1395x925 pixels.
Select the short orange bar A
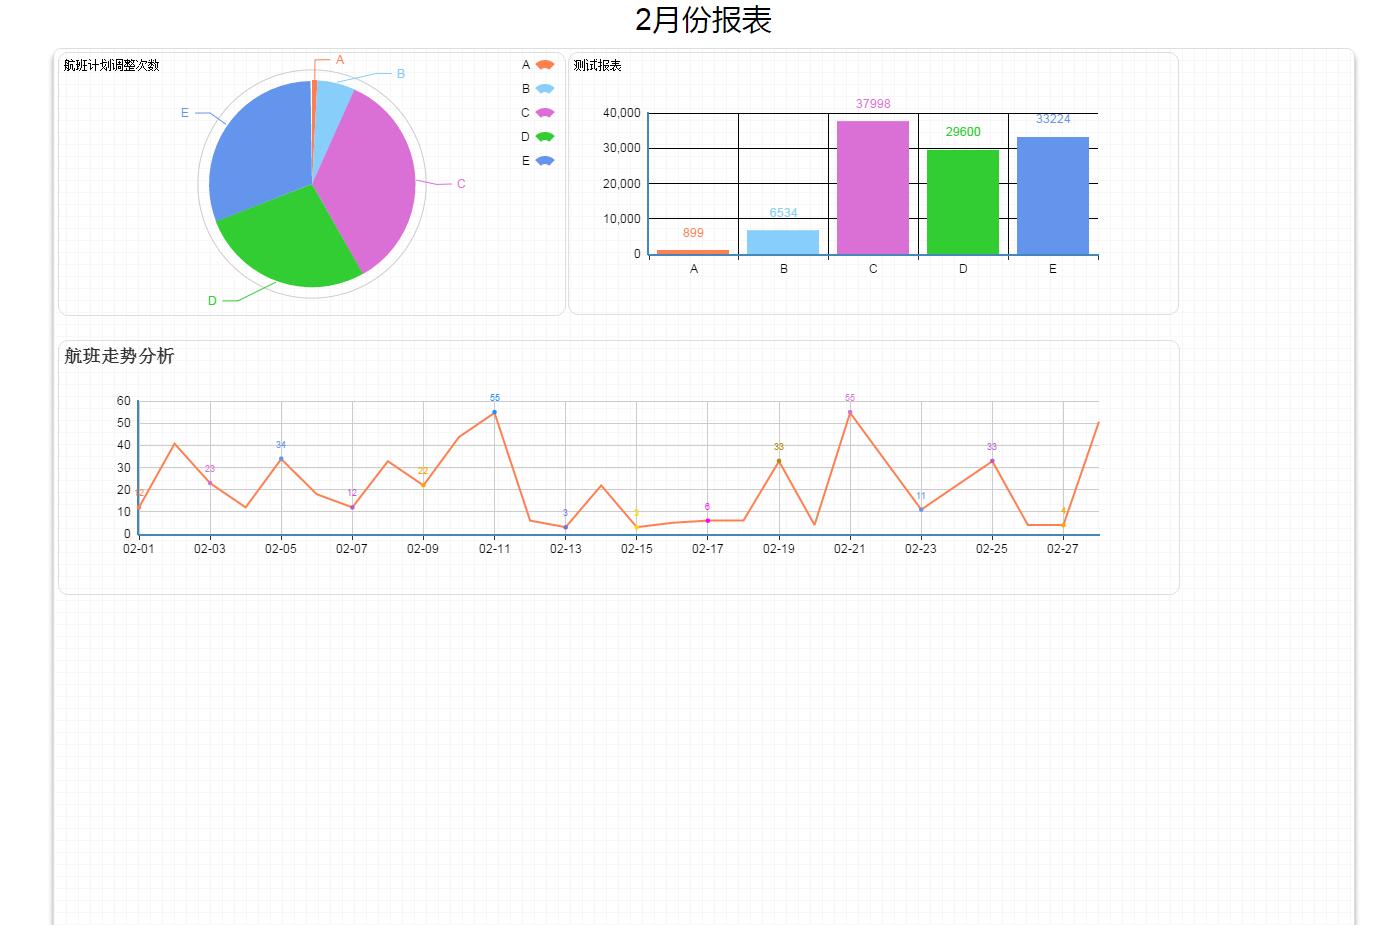click(x=693, y=252)
